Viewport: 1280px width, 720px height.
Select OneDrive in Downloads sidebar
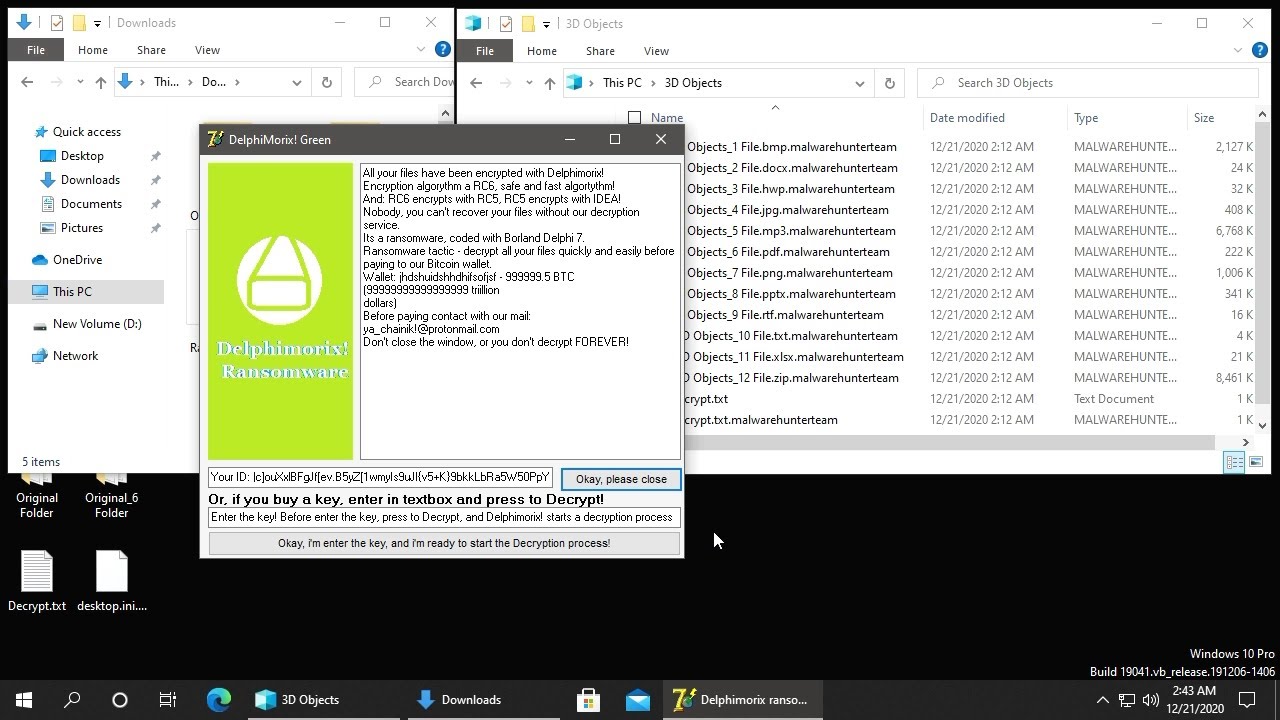click(77, 260)
